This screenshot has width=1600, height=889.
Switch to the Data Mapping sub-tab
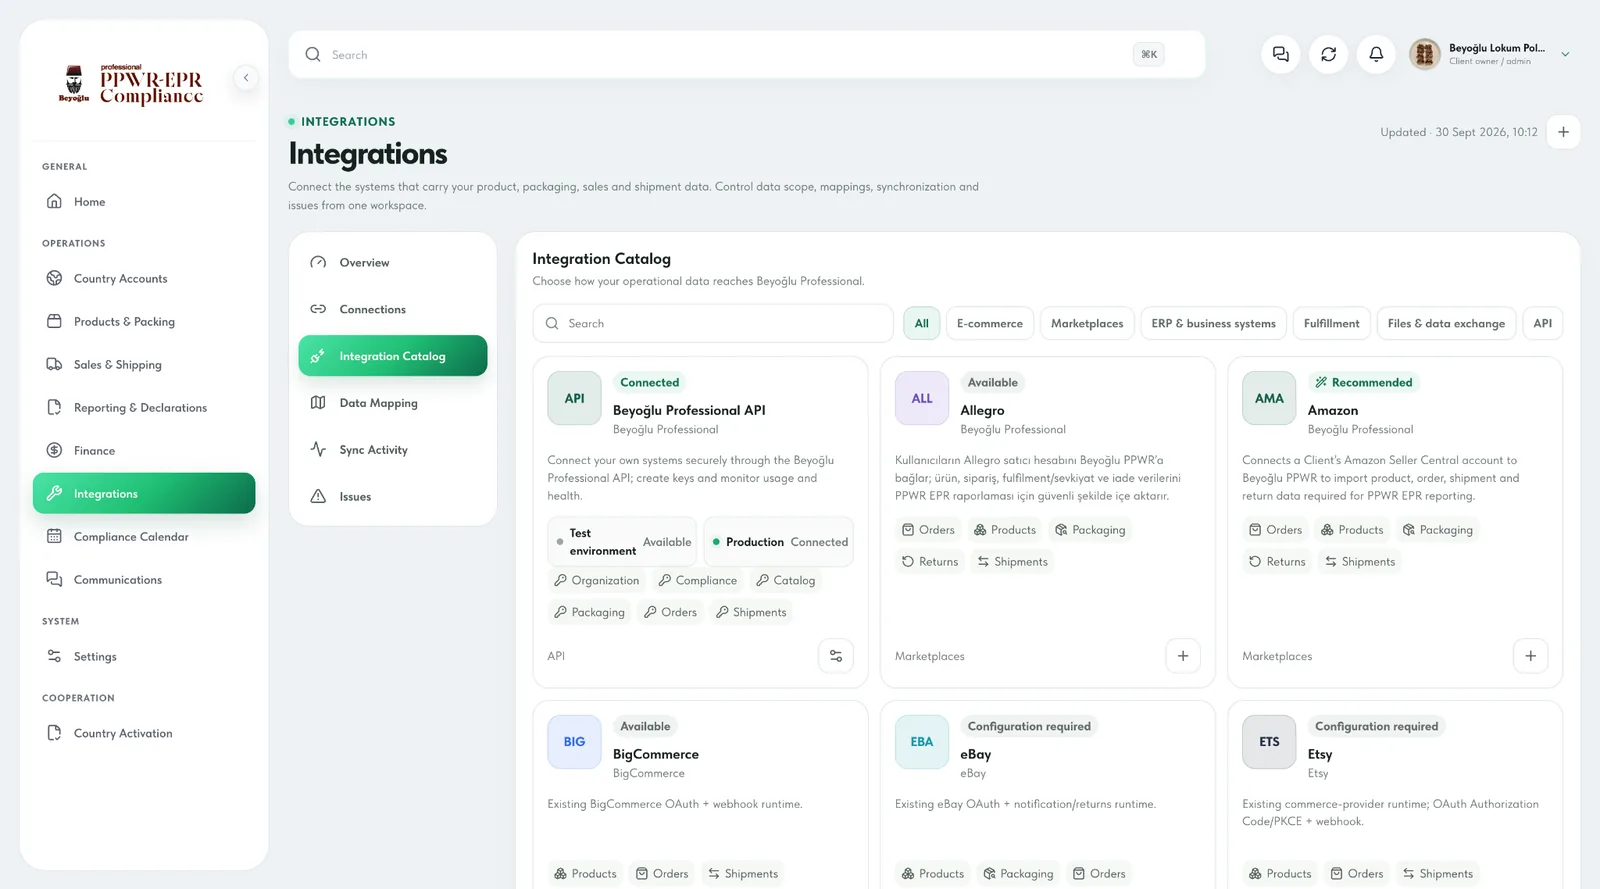click(x=393, y=403)
